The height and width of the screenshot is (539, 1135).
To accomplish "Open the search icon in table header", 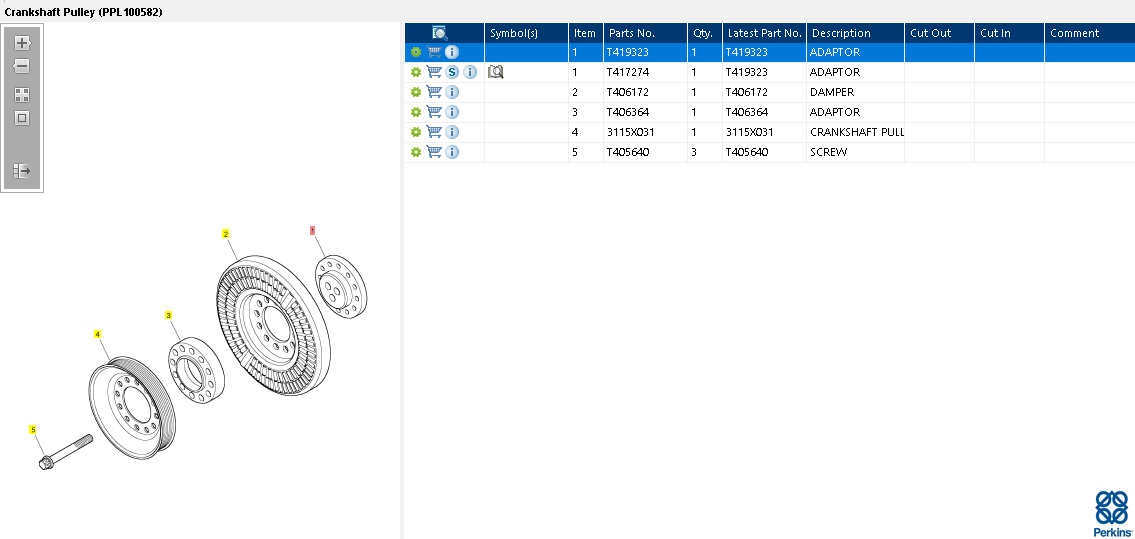I will [x=439, y=33].
